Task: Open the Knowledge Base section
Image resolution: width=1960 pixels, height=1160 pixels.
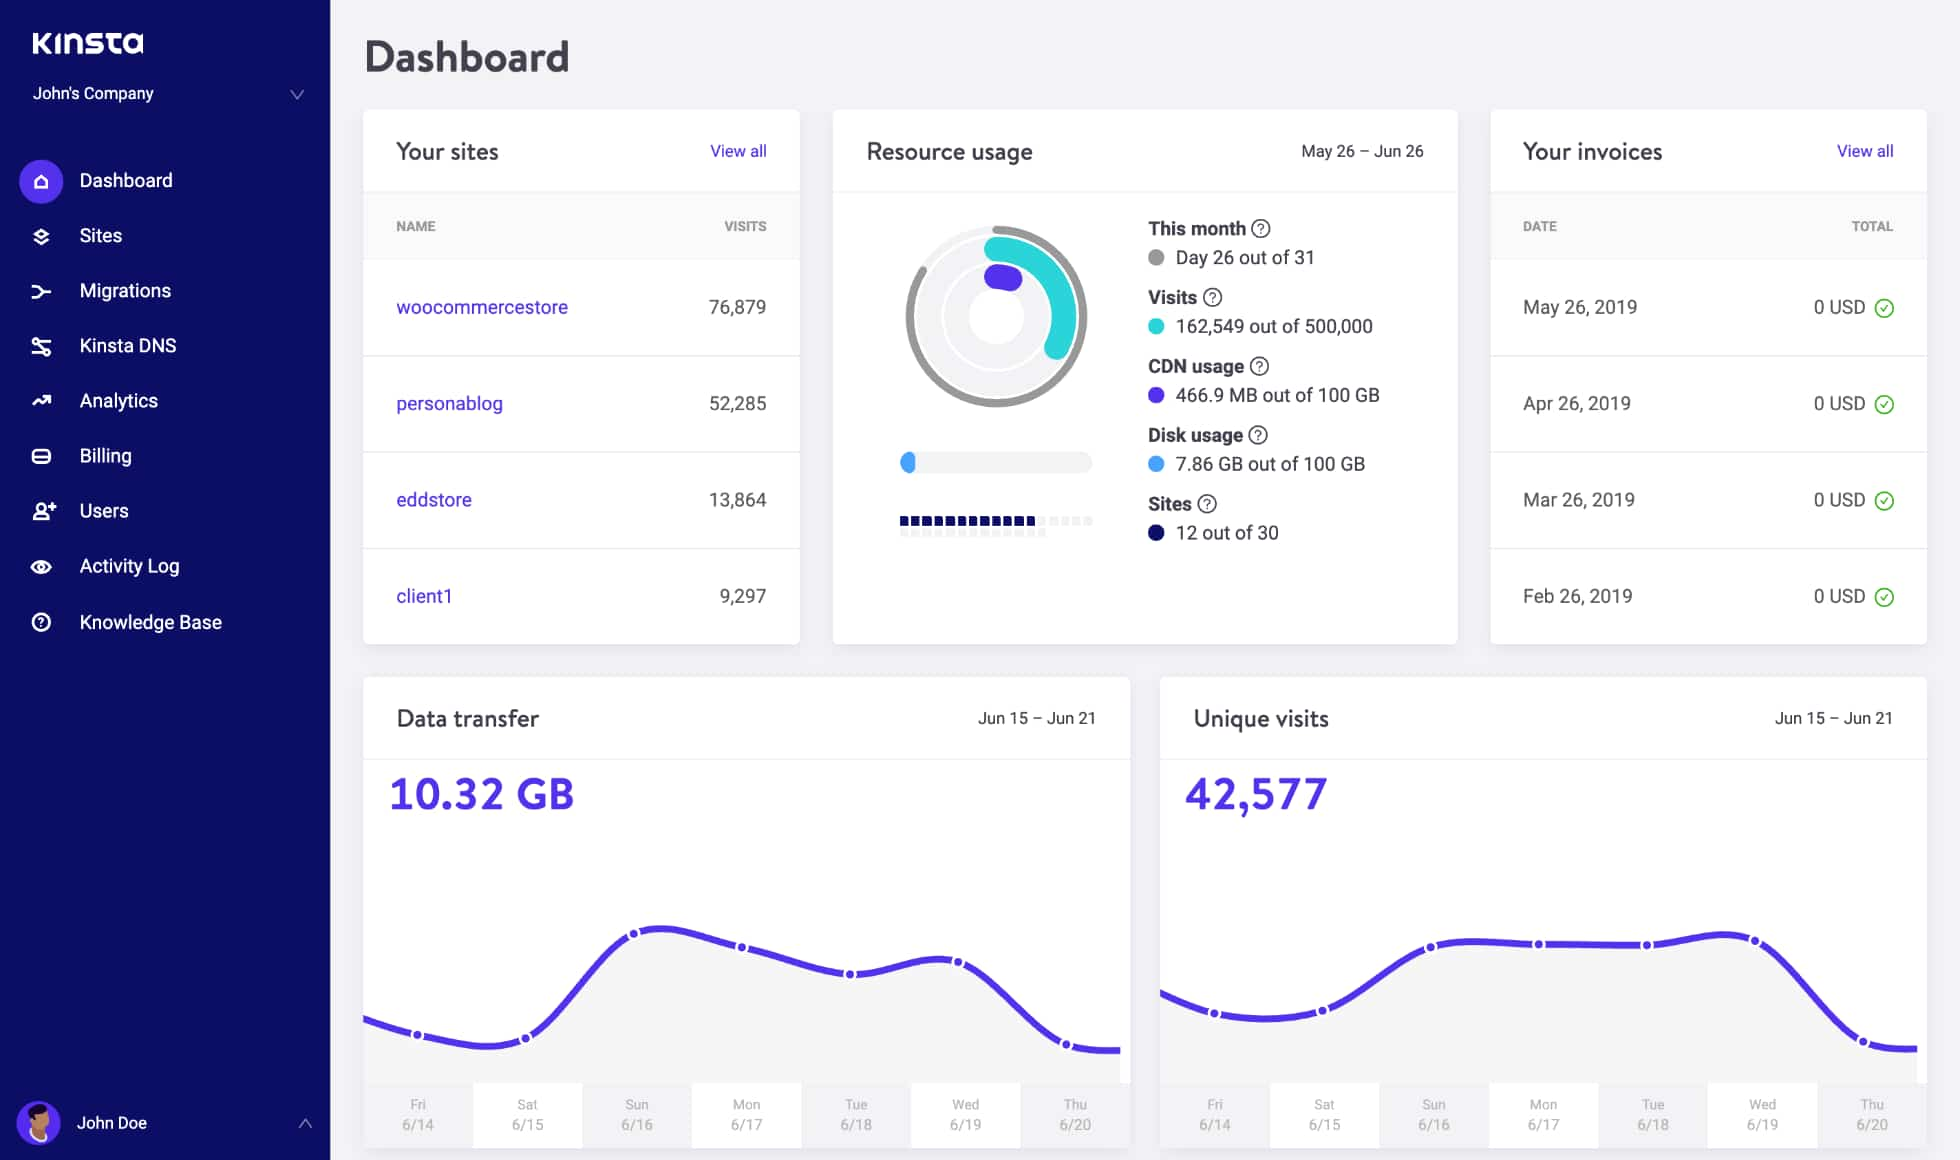Action: [152, 620]
